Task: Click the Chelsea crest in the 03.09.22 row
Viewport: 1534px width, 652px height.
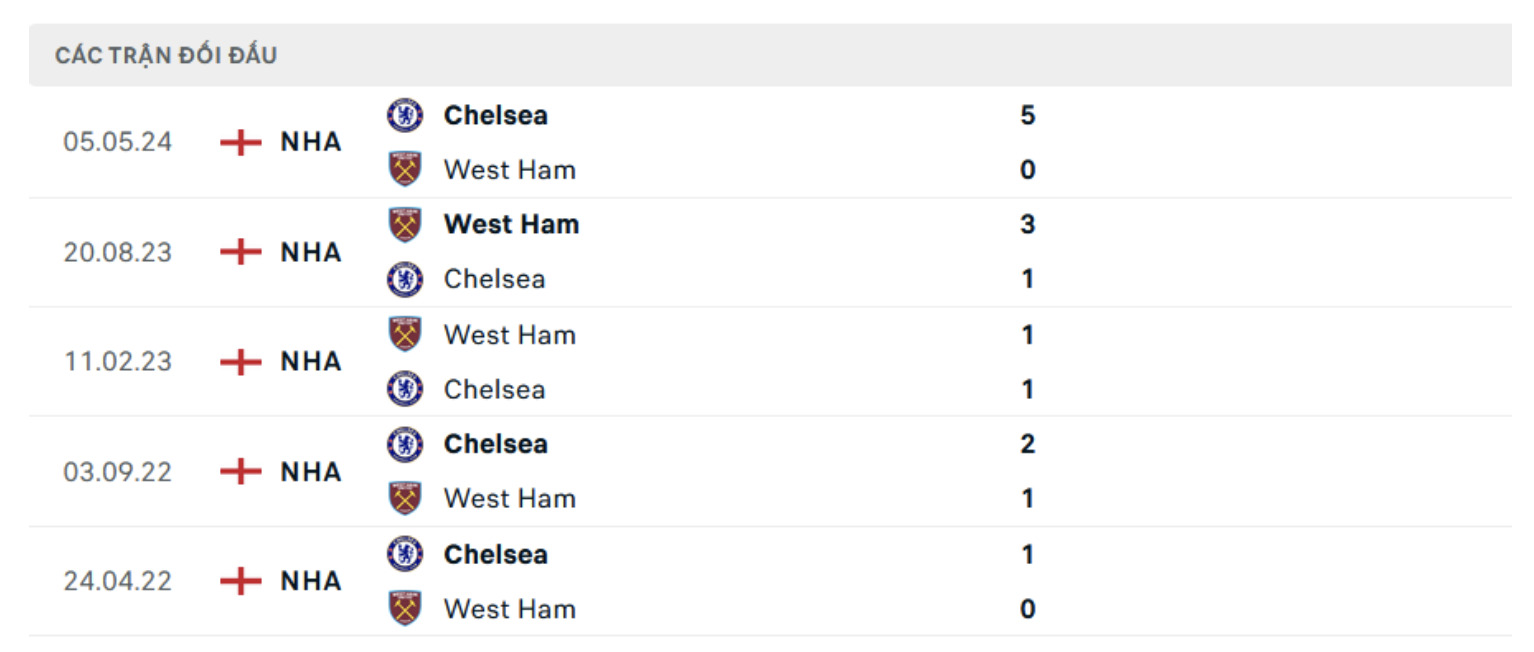Action: (406, 444)
